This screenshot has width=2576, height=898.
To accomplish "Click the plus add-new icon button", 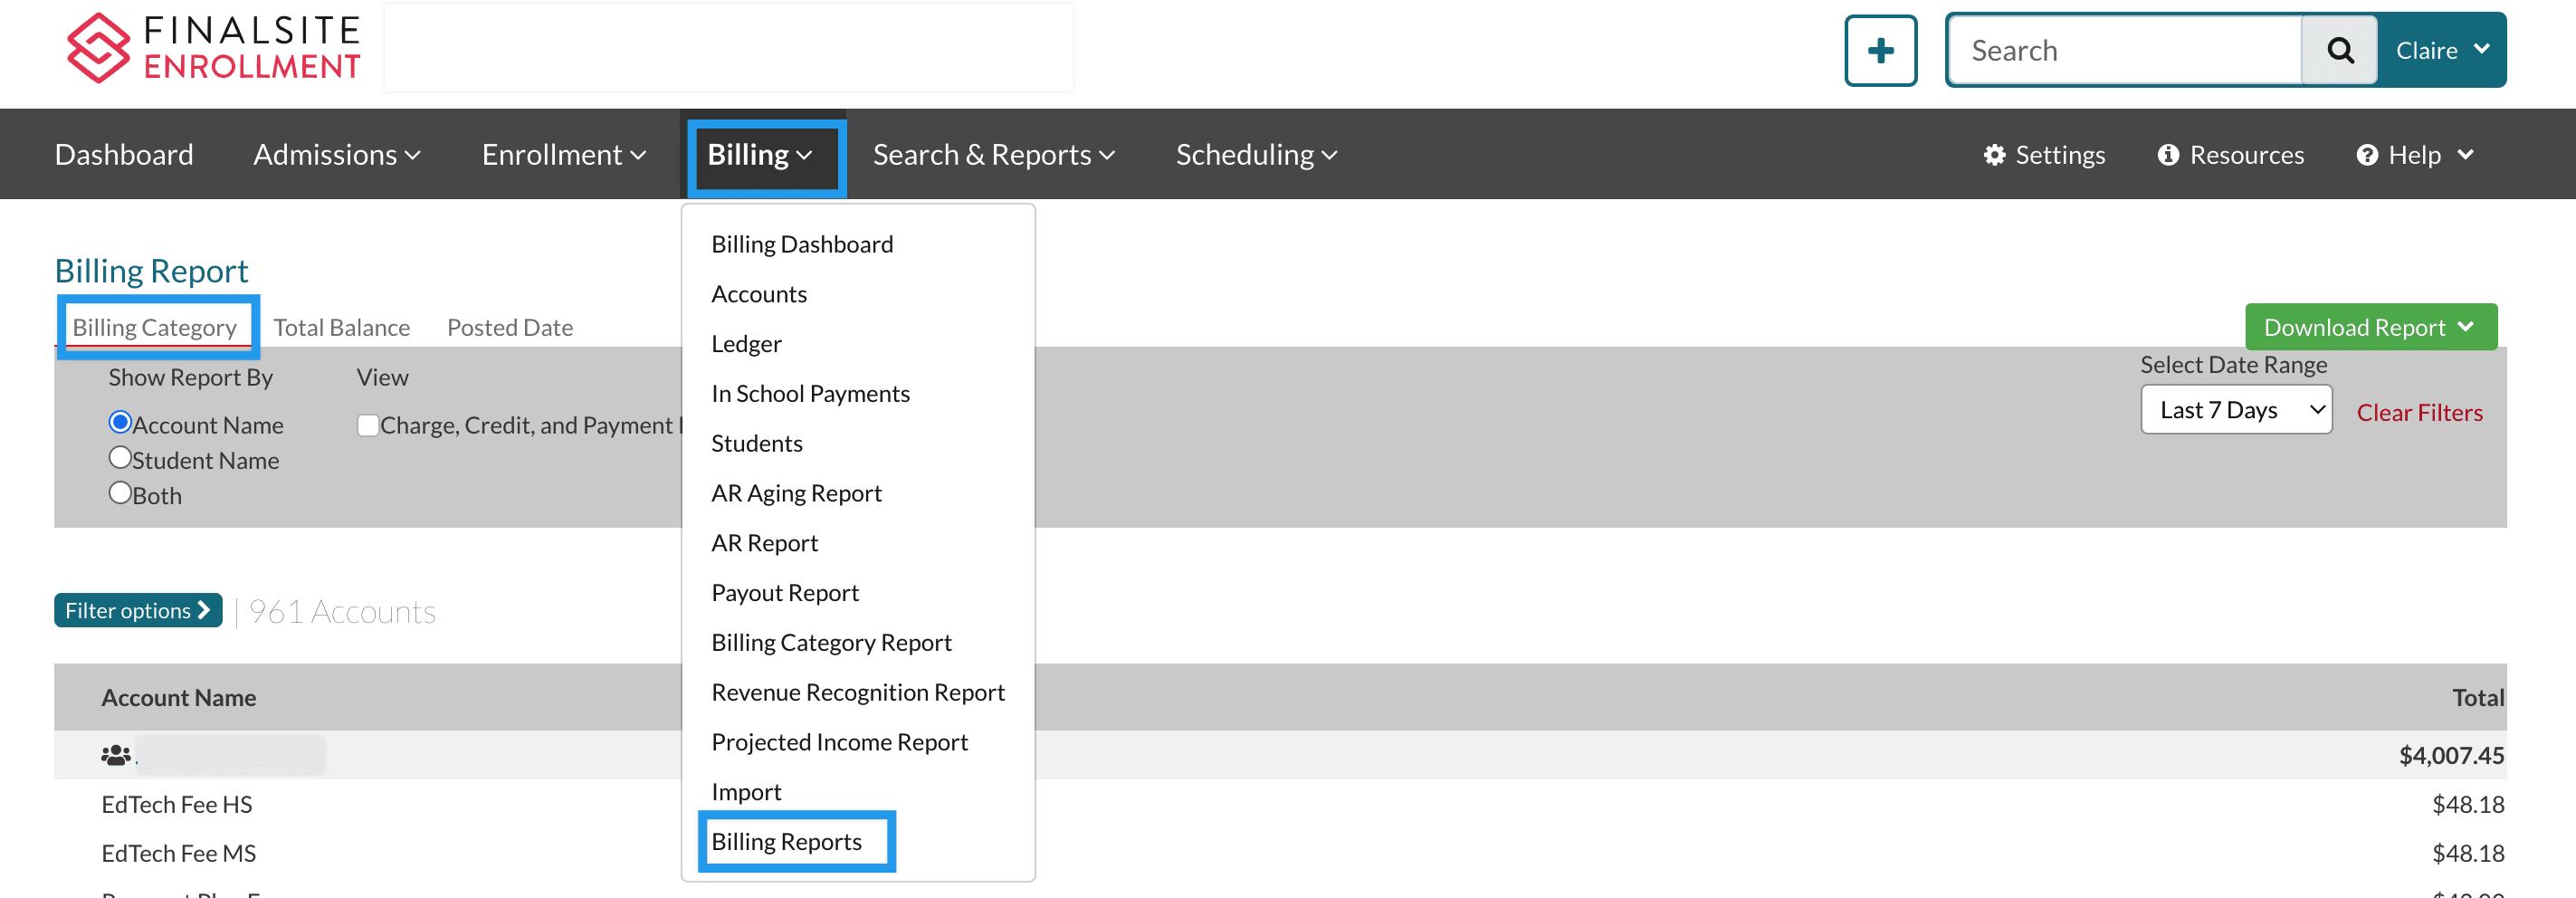I will click(x=1880, y=50).
